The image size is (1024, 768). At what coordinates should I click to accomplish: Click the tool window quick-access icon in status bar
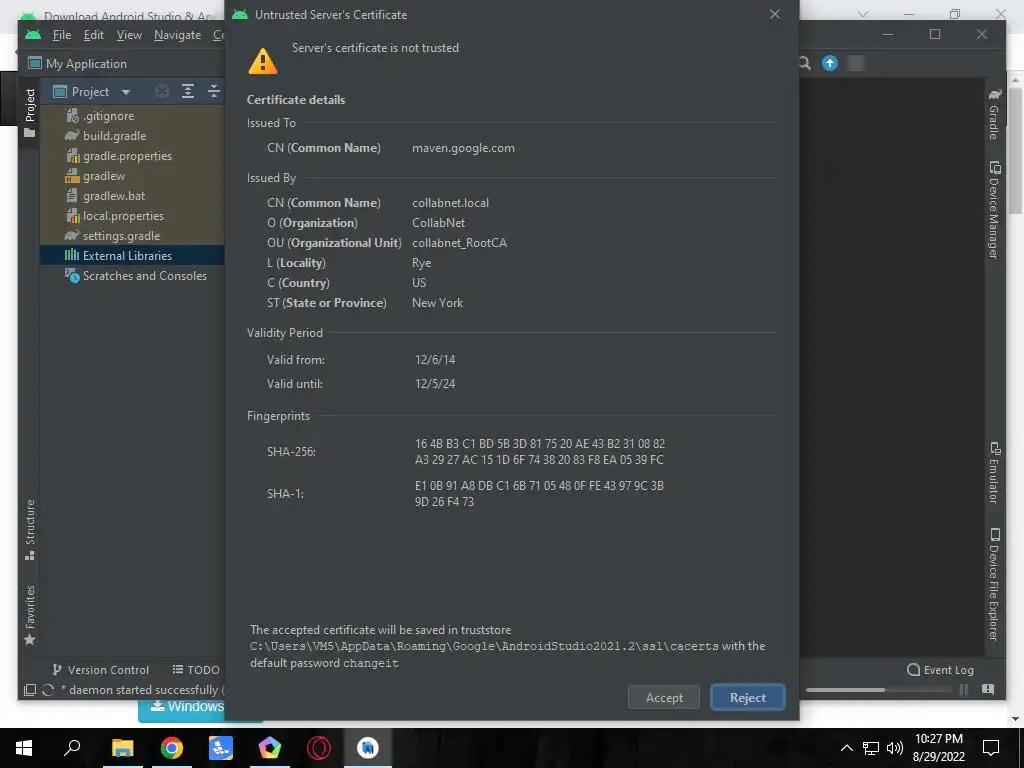tap(29, 690)
